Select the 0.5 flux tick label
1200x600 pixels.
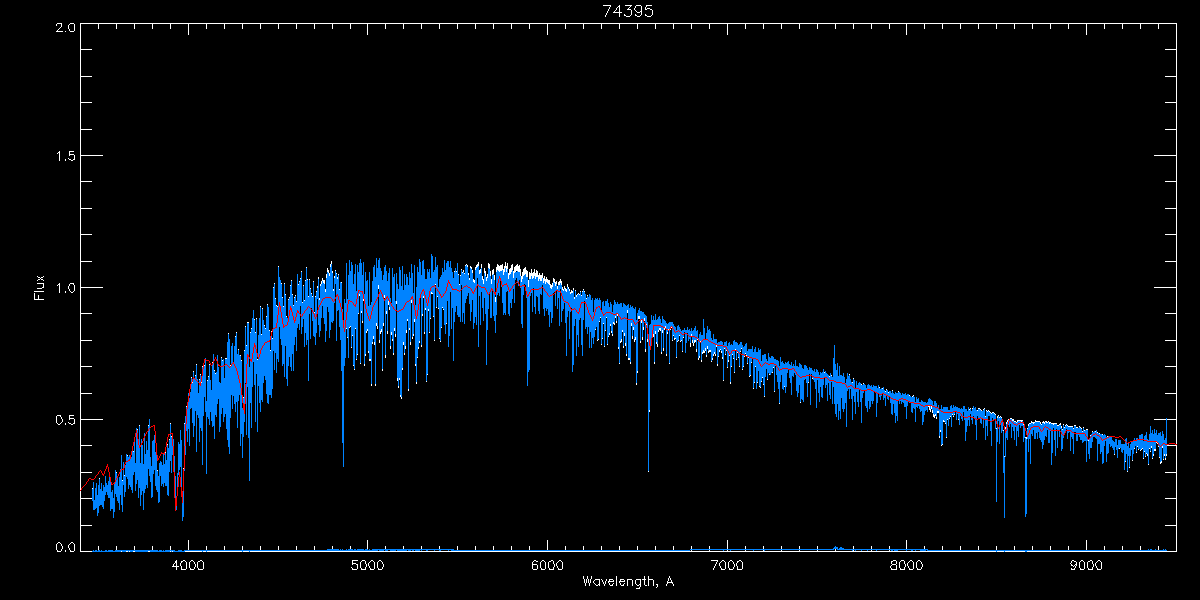(63, 419)
